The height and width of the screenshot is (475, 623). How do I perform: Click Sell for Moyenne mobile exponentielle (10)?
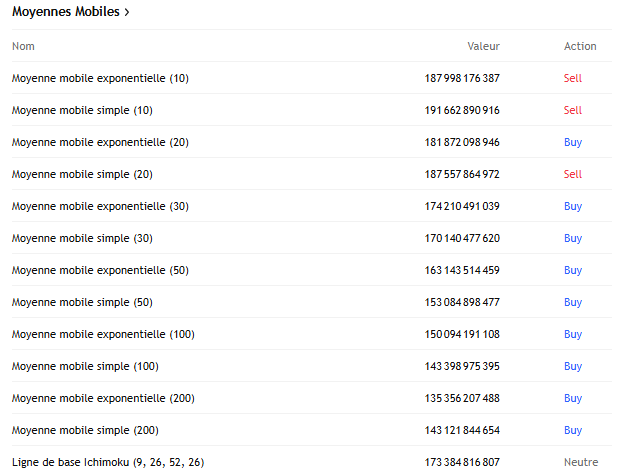pyautogui.click(x=573, y=78)
